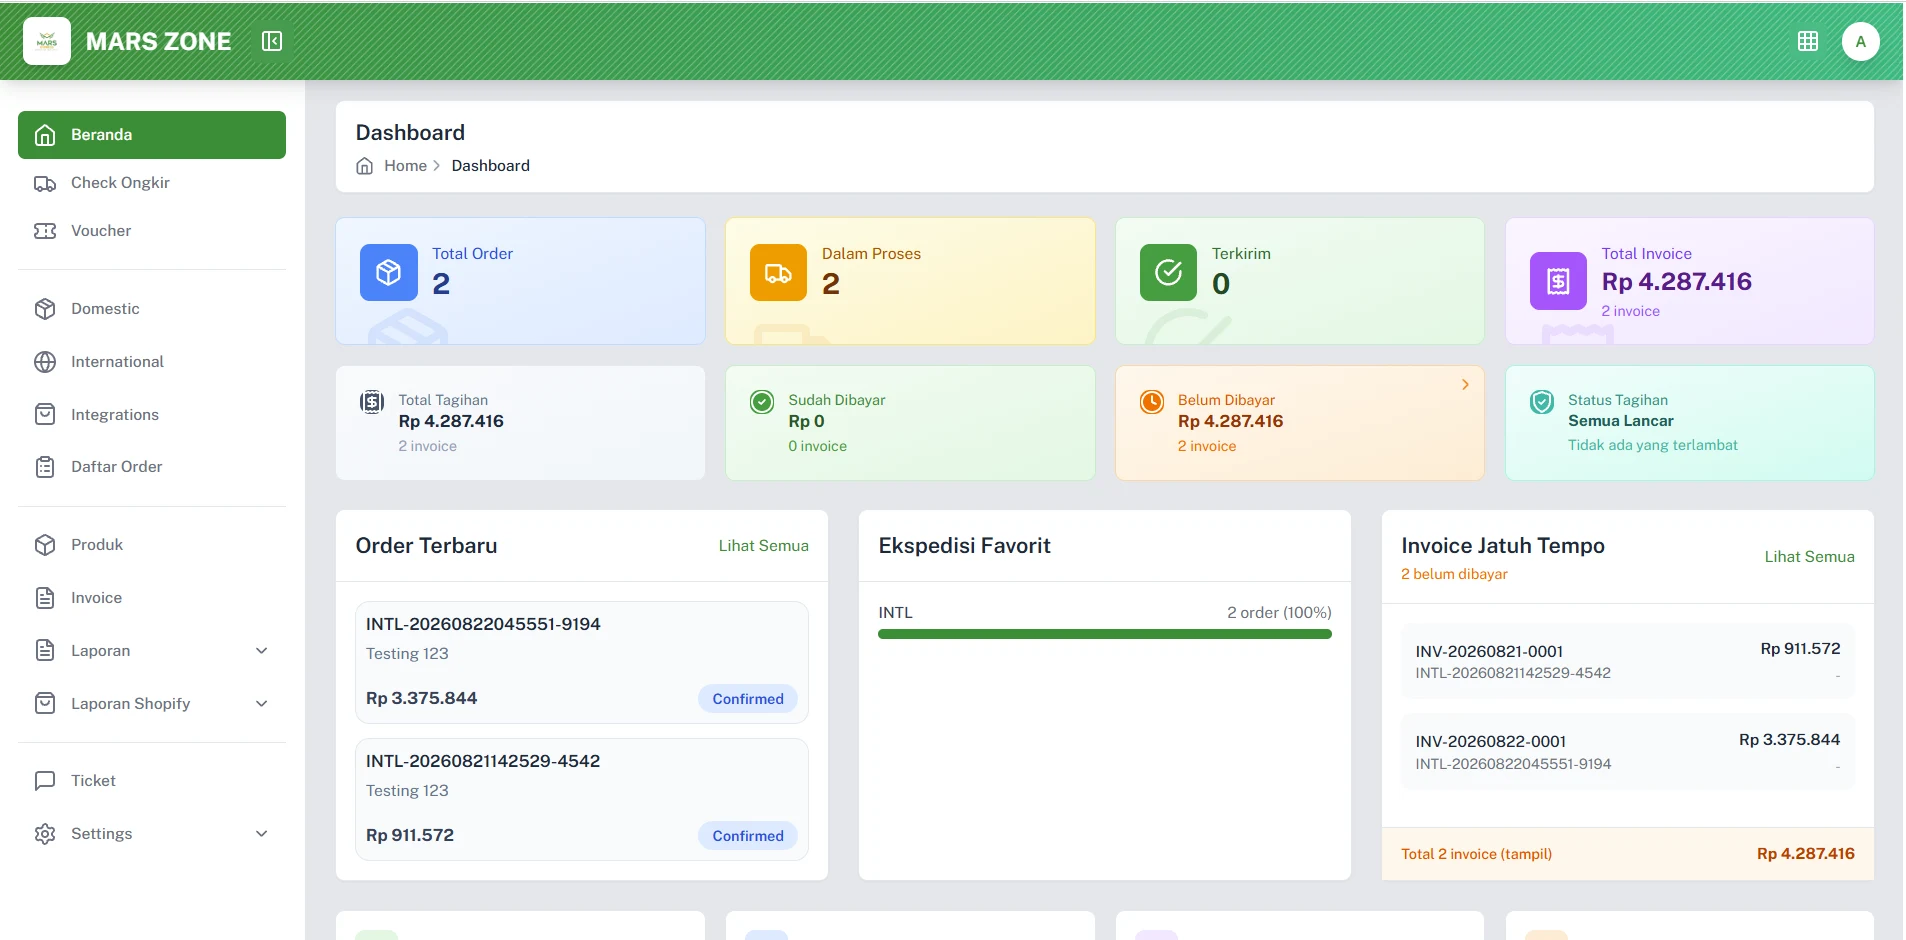
Task: Collapse the sidebar with panel toggle icon
Action: pos(272,41)
